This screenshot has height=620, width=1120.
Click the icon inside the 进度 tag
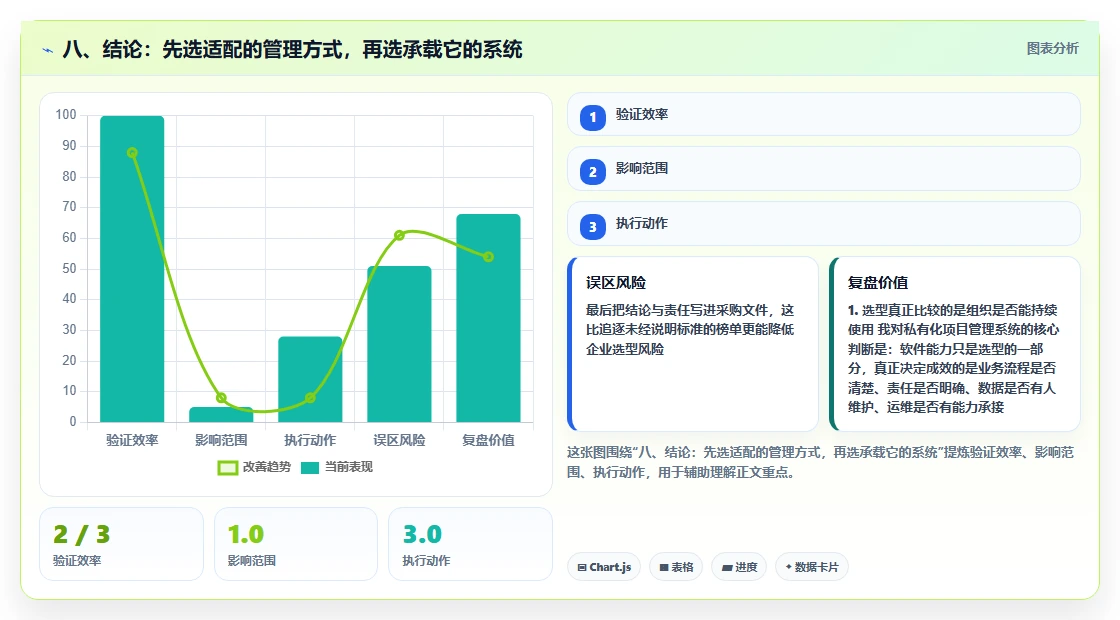(x=727, y=567)
